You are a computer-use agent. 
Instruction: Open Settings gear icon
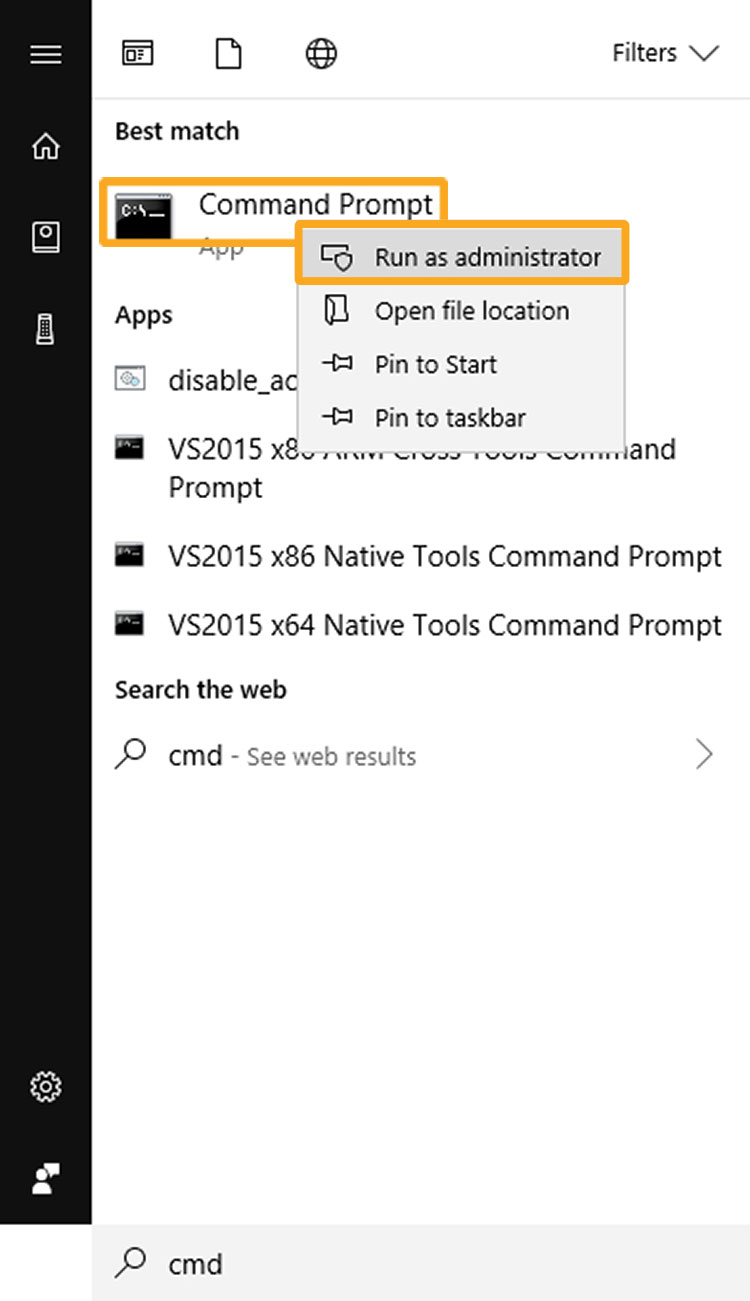point(45,1086)
